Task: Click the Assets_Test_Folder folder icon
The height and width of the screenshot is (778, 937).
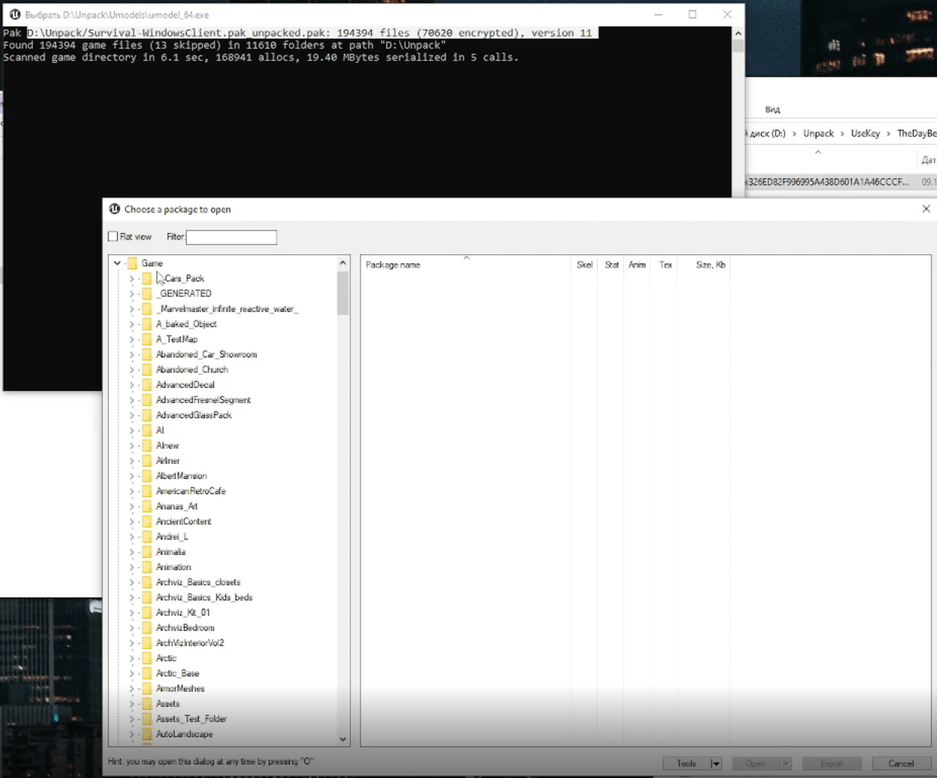Action: click(x=146, y=719)
